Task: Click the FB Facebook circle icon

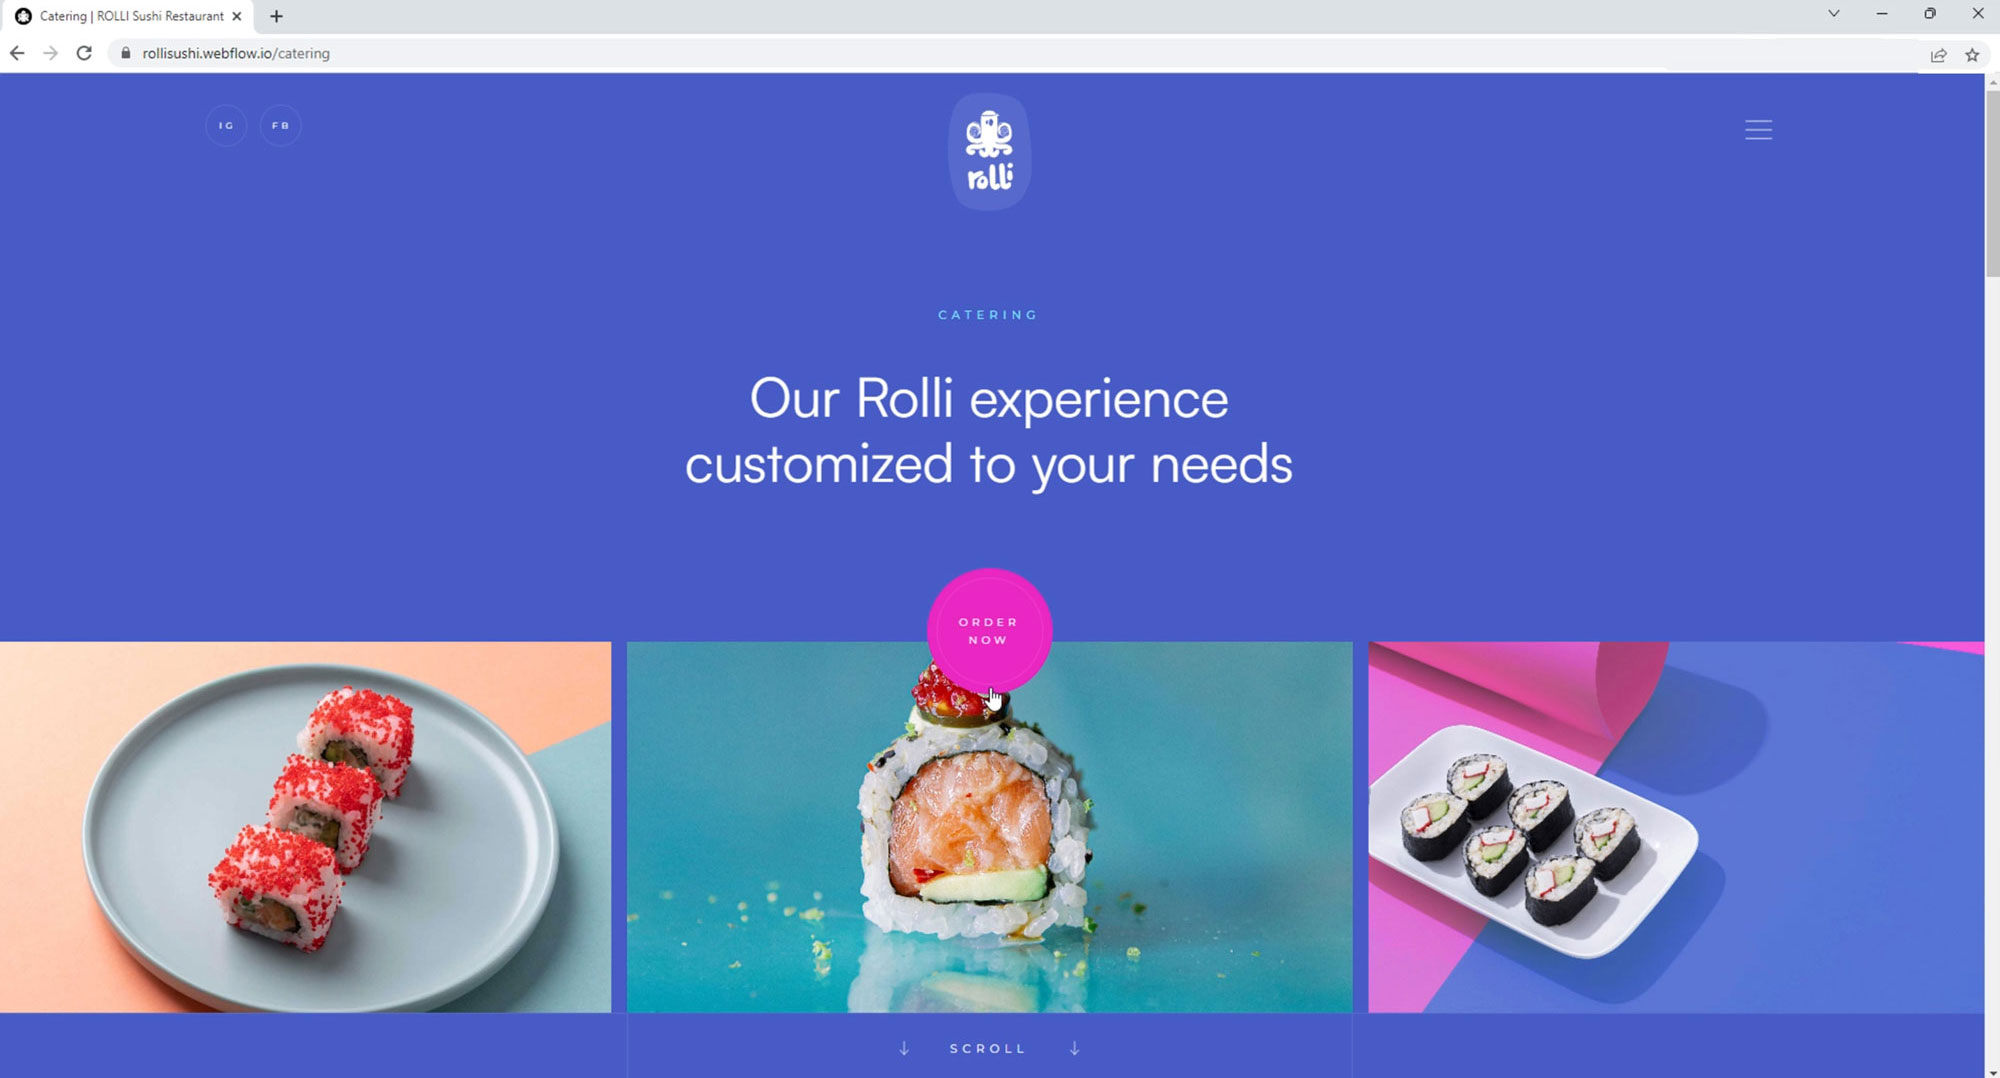Action: (x=280, y=126)
